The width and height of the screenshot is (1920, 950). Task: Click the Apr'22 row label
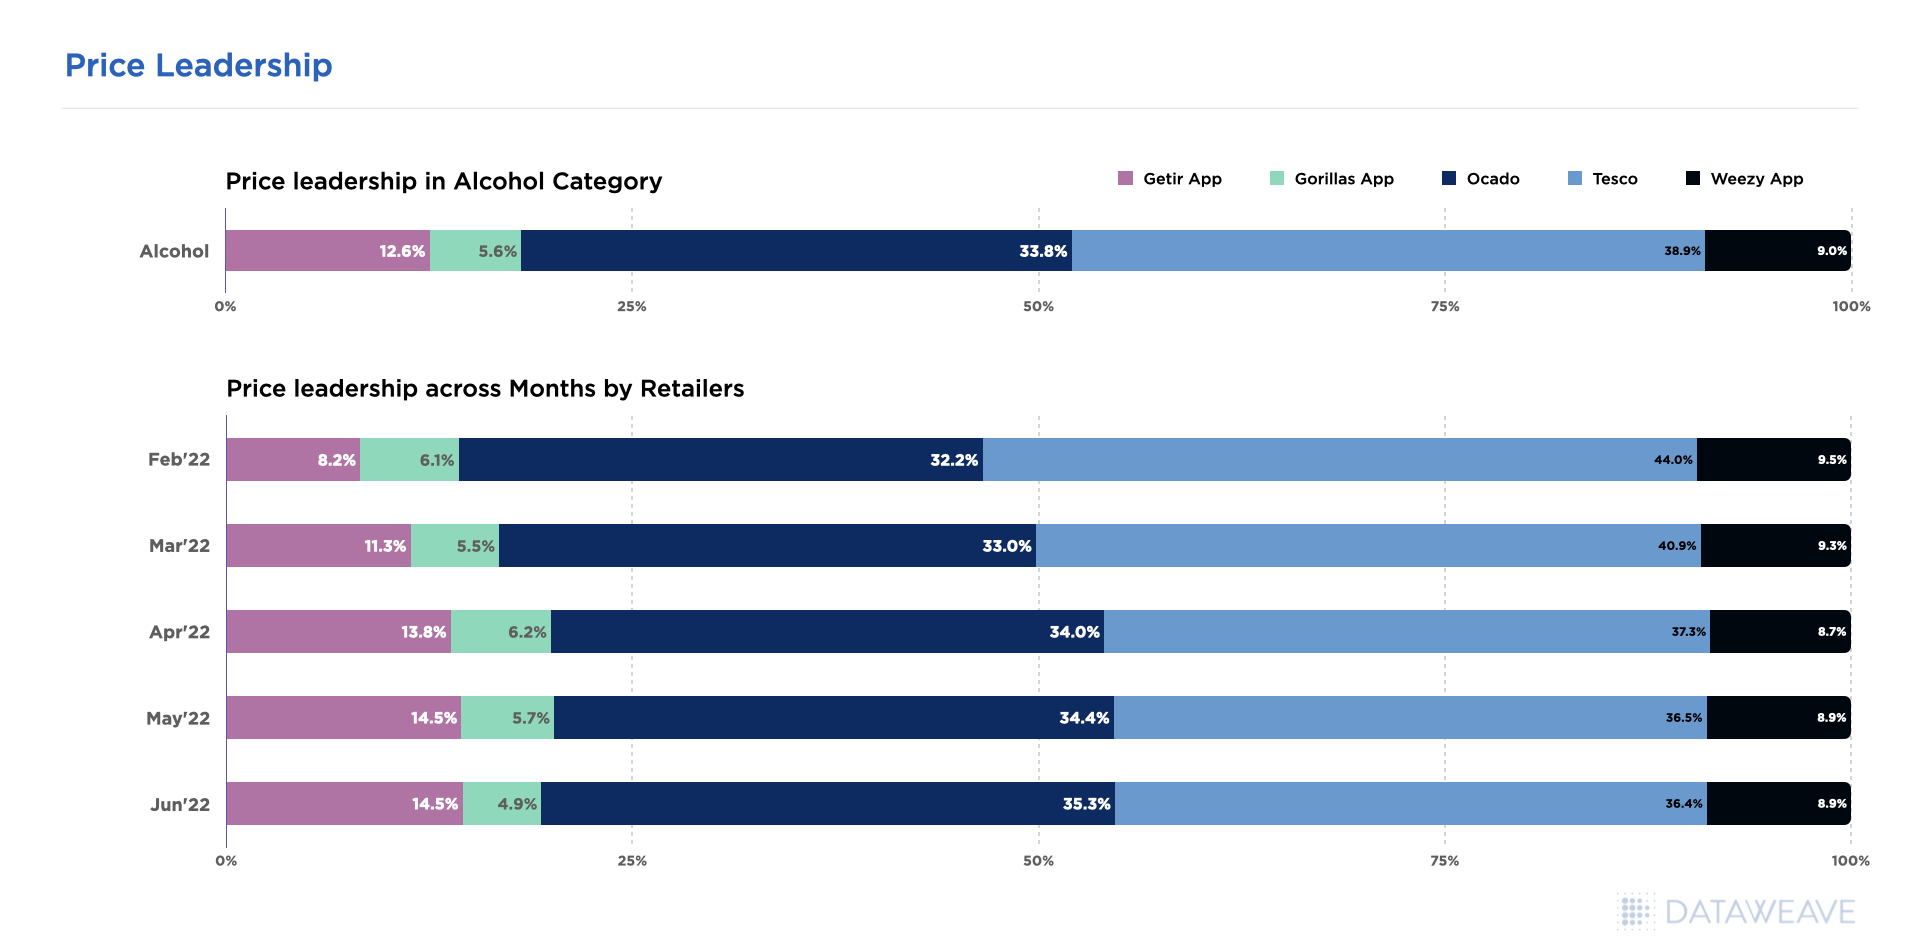point(179,632)
